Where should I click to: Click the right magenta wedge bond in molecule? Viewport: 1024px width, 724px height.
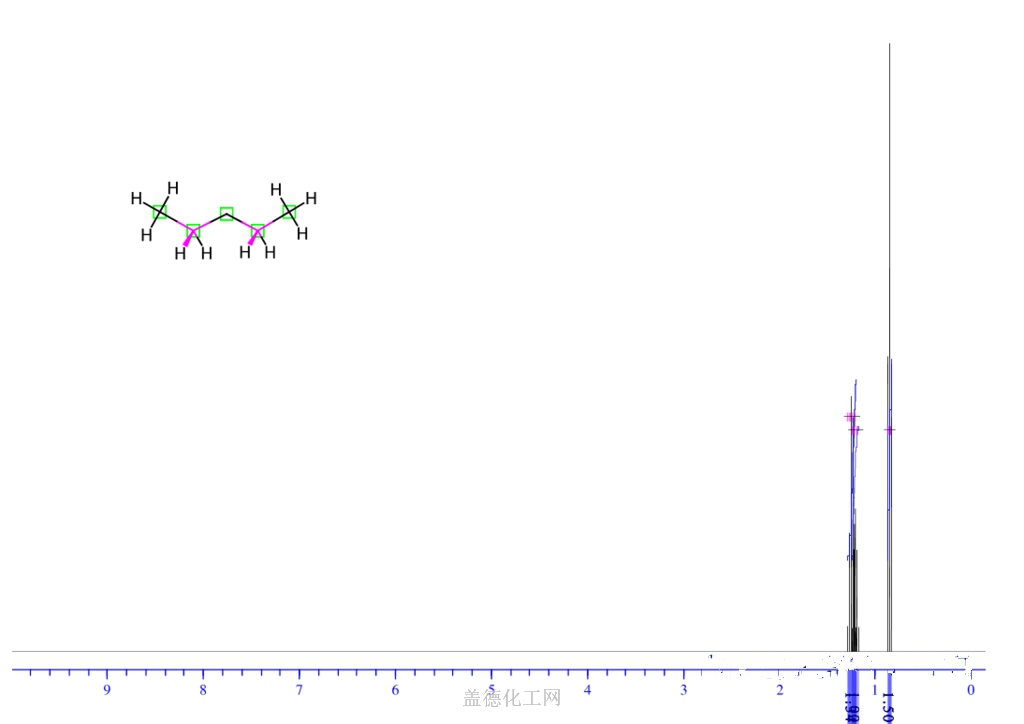[253, 240]
